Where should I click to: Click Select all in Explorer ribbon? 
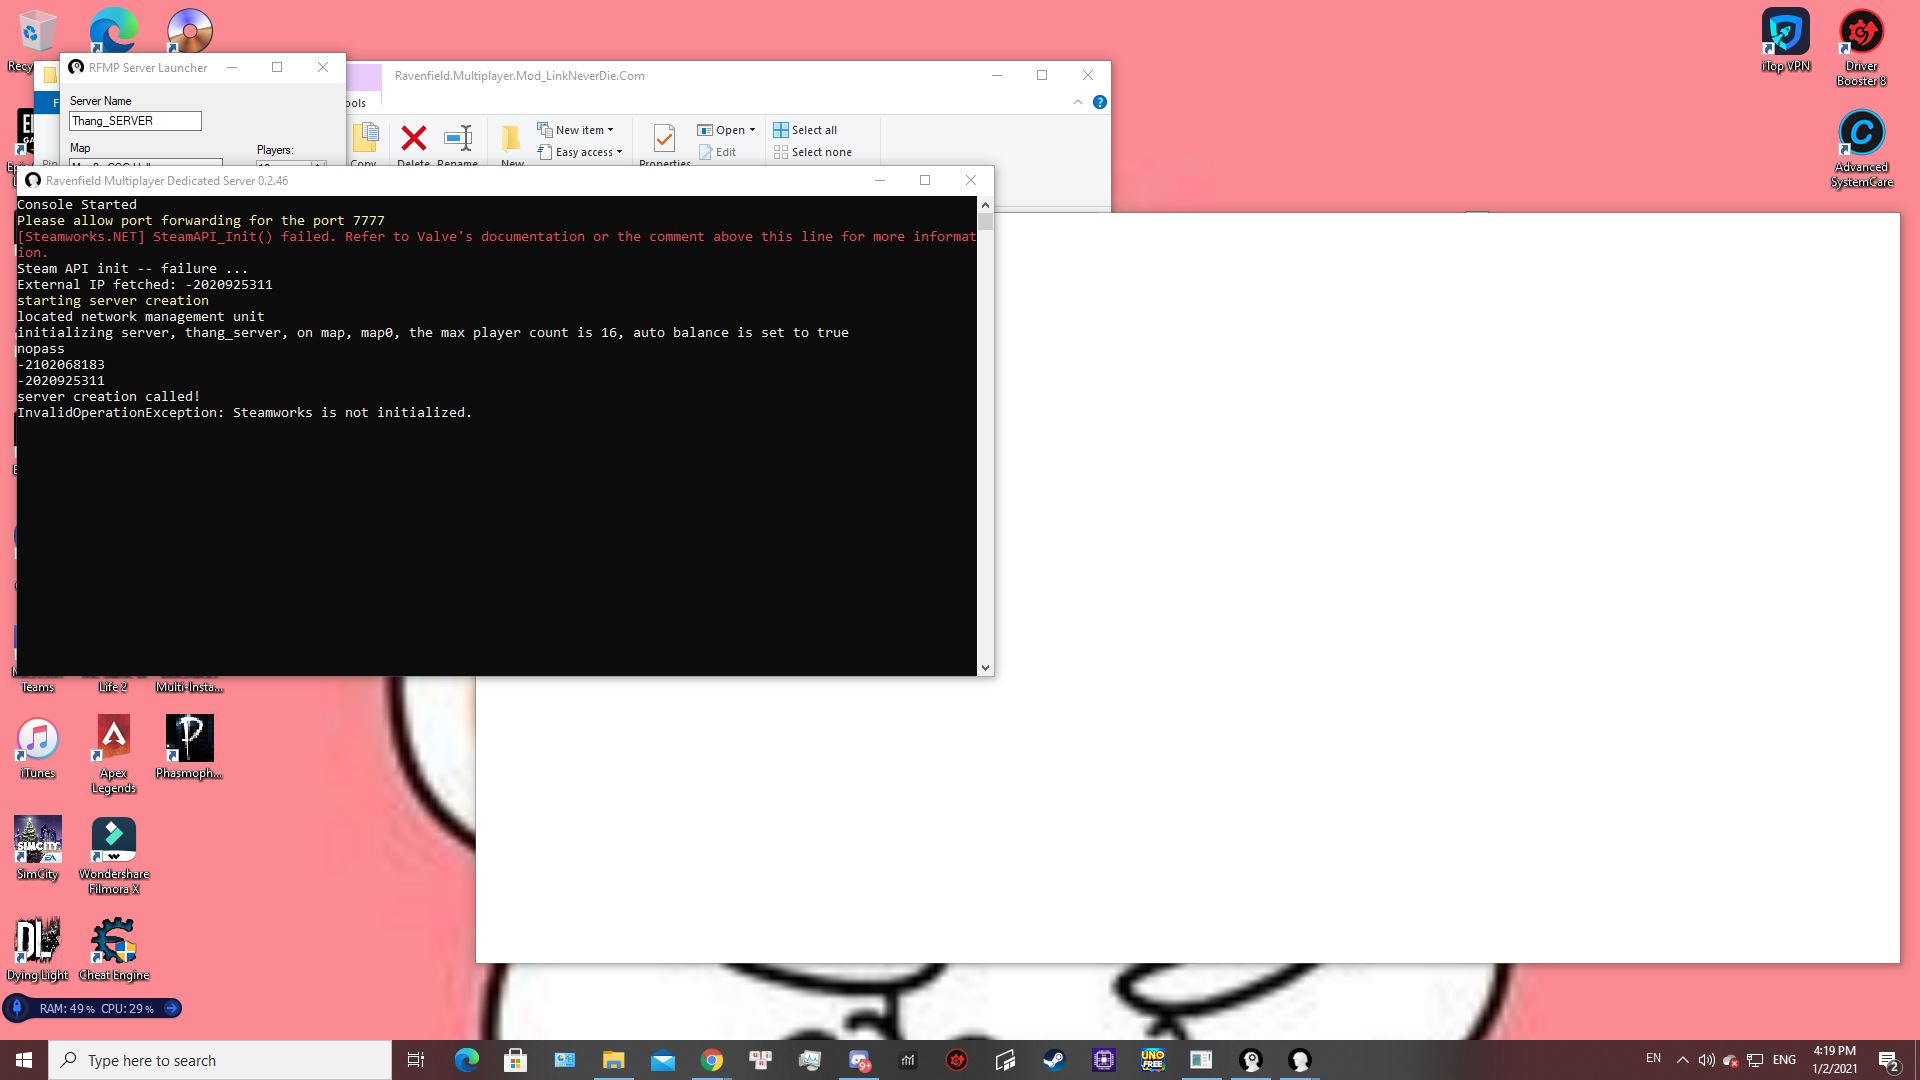[x=805, y=130]
